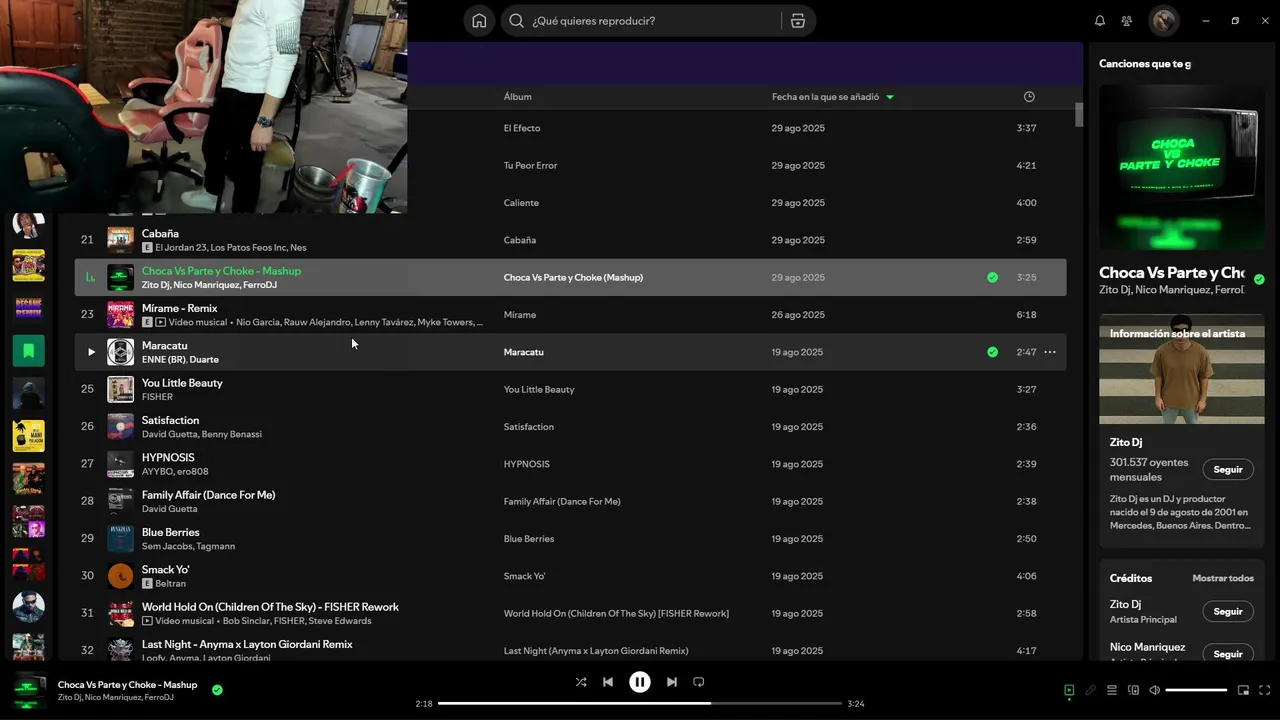The width and height of the screenshot is (1280, 720).
Task: Open the lyrics microphone icon
Action: [x=1091, y=690]
